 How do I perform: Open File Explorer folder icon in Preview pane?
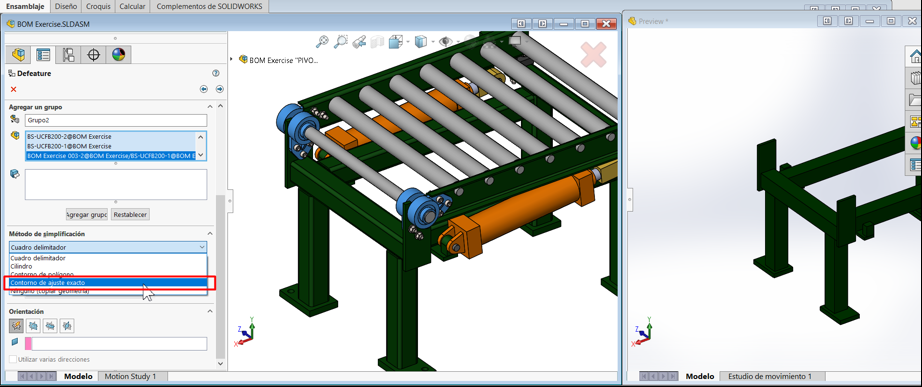(x=916, y=99)
